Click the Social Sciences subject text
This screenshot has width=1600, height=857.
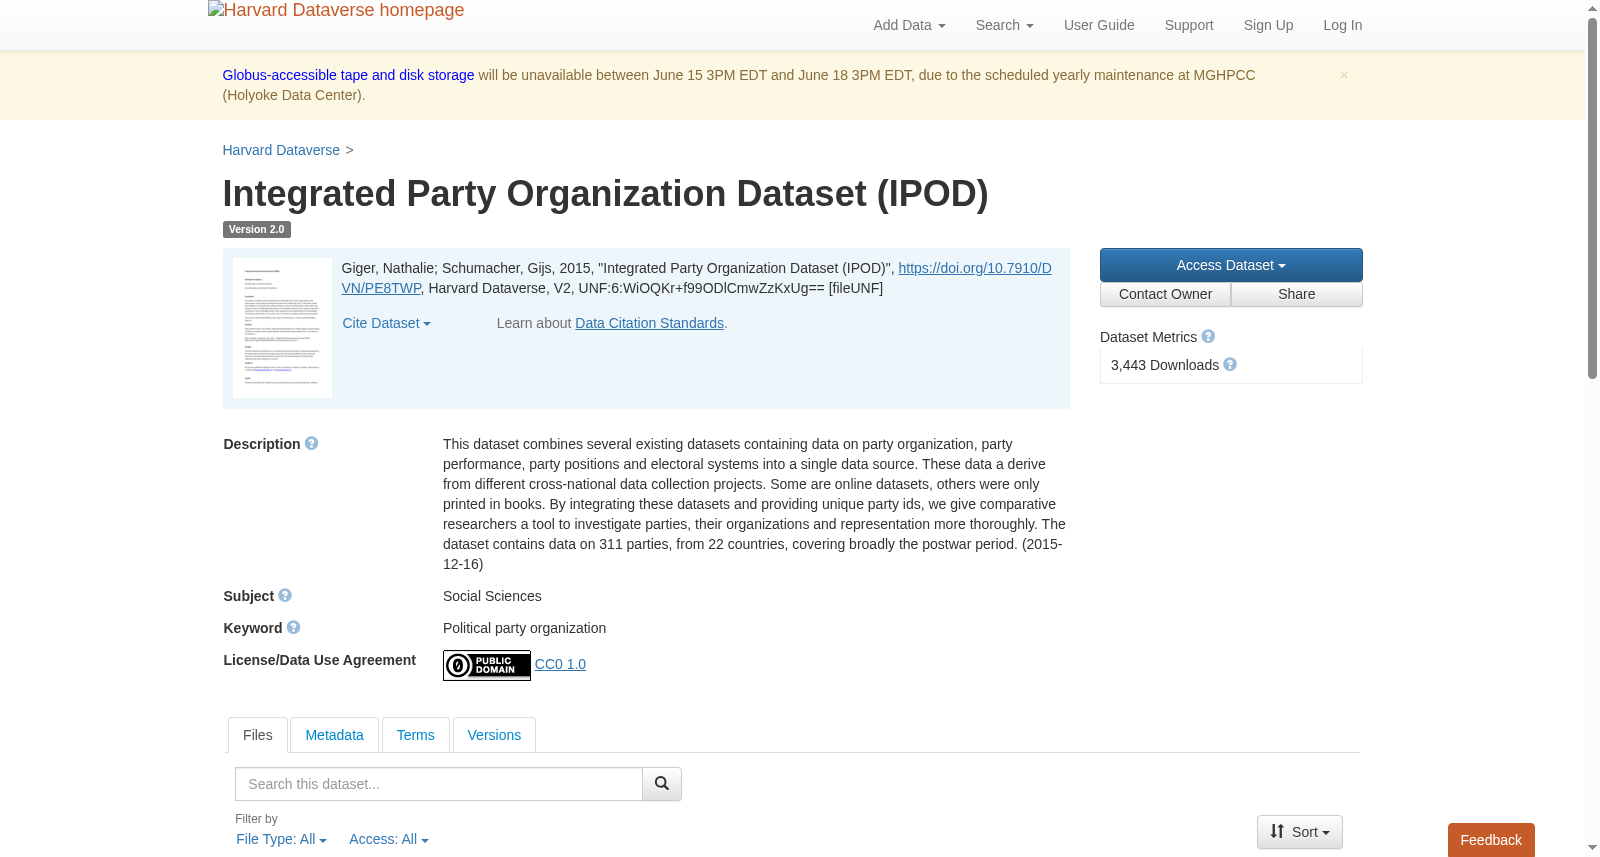point(492,596)
